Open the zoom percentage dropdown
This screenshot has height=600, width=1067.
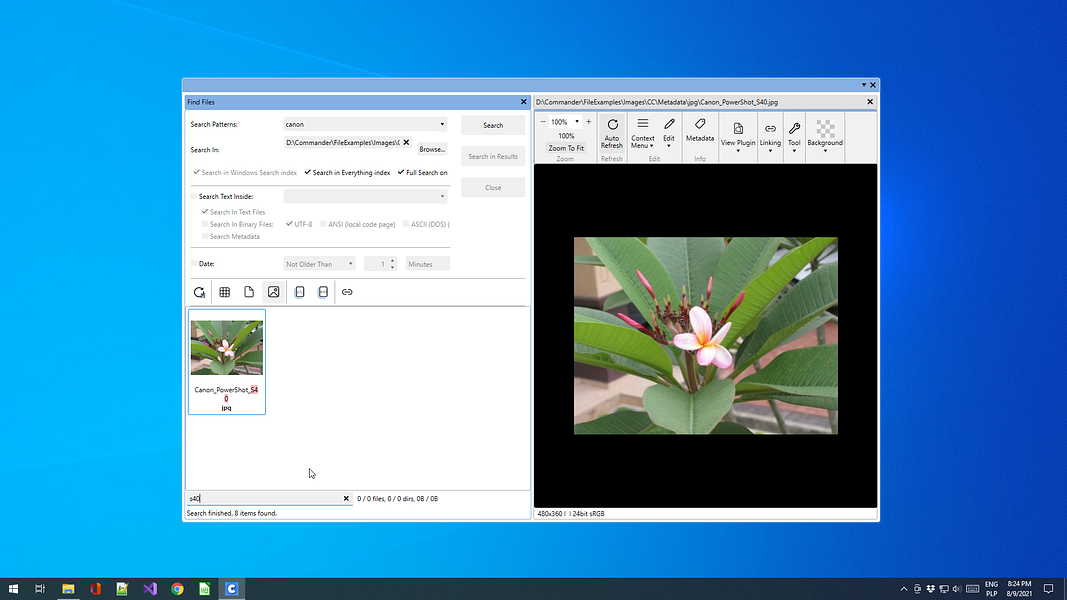click(576, 122)
